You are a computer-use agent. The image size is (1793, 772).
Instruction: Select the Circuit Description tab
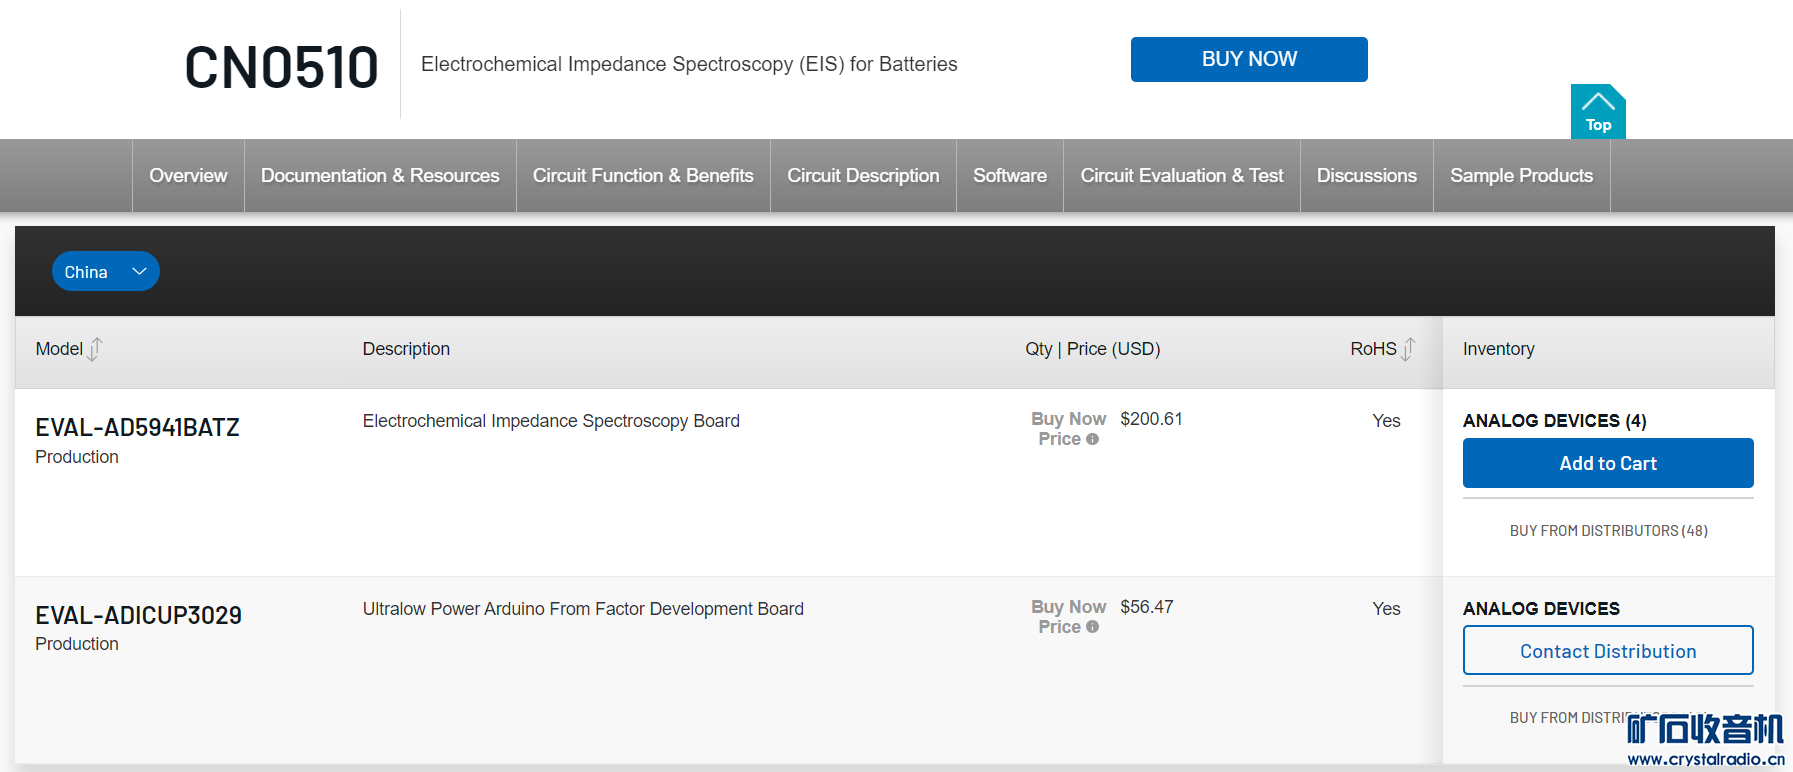pyautogui.click(x=863, y=176)
